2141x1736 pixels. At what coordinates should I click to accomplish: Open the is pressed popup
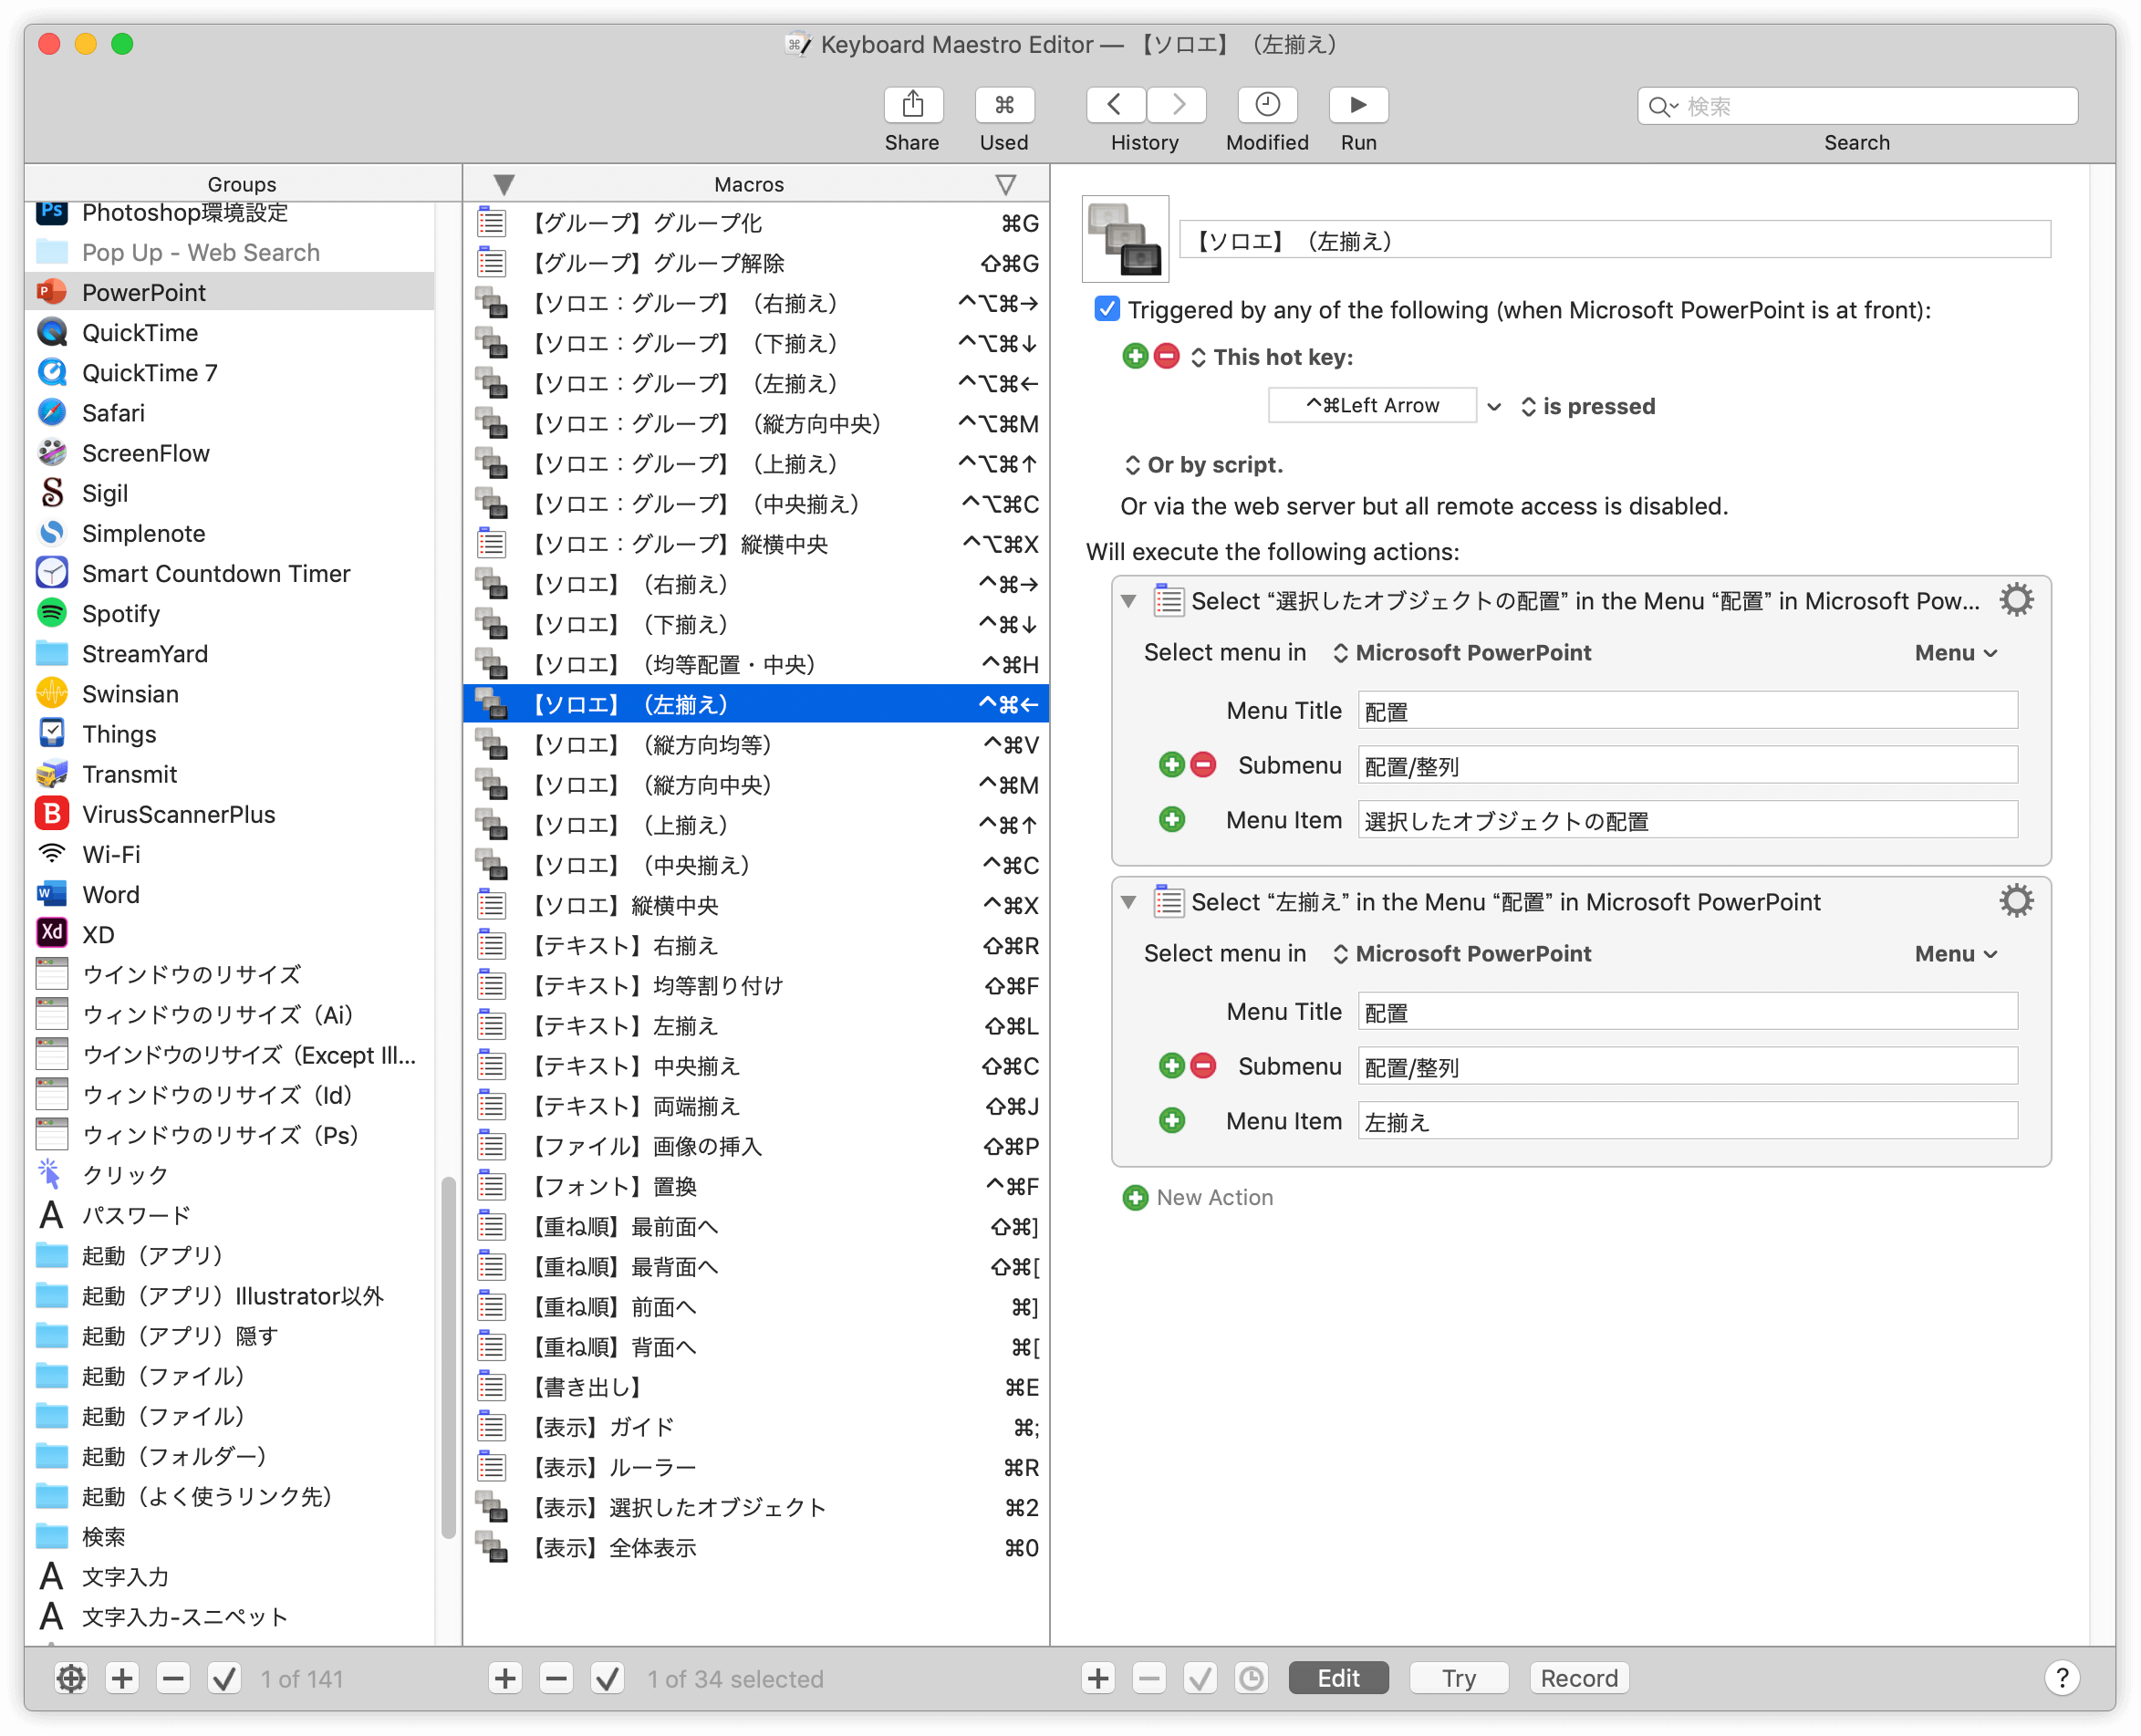pyautogui.click(x=1587, y=406)
